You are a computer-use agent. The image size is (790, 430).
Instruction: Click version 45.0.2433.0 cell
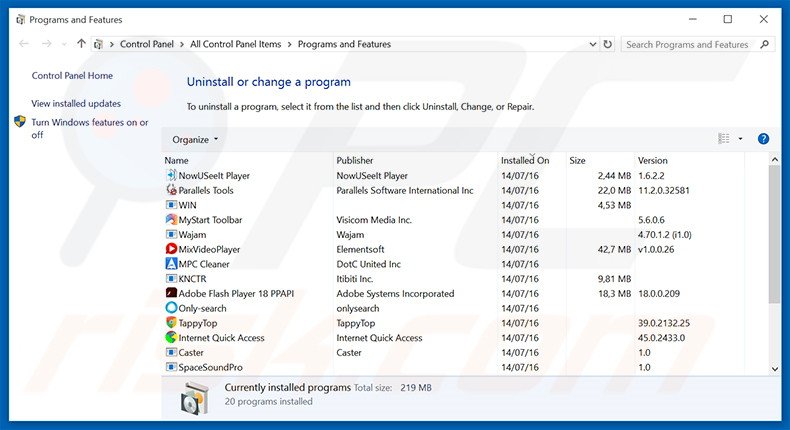point(661,338)
